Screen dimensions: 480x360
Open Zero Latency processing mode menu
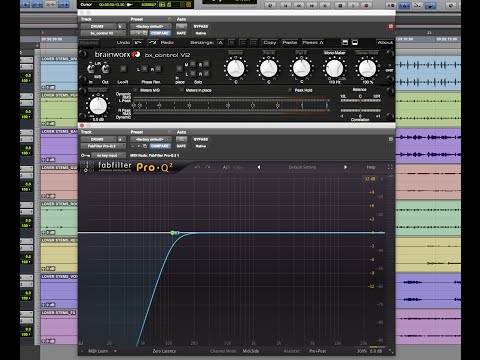coord(164,351)
